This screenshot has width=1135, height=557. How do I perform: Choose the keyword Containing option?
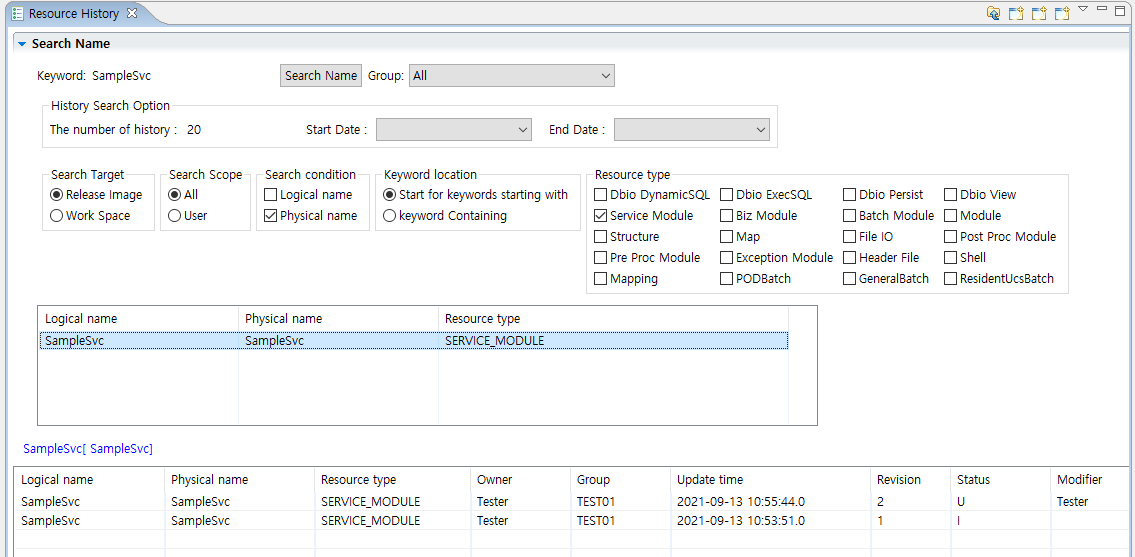click(390, 216)
